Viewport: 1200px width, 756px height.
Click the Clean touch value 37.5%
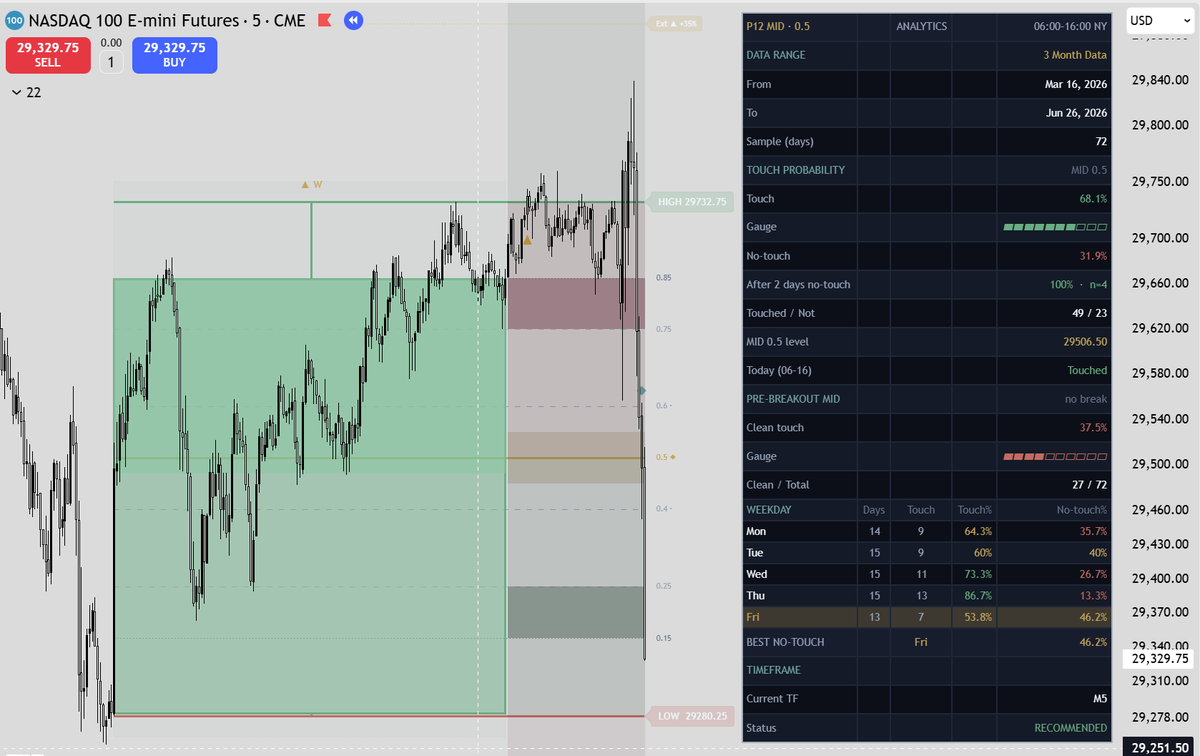(1093, 428)
